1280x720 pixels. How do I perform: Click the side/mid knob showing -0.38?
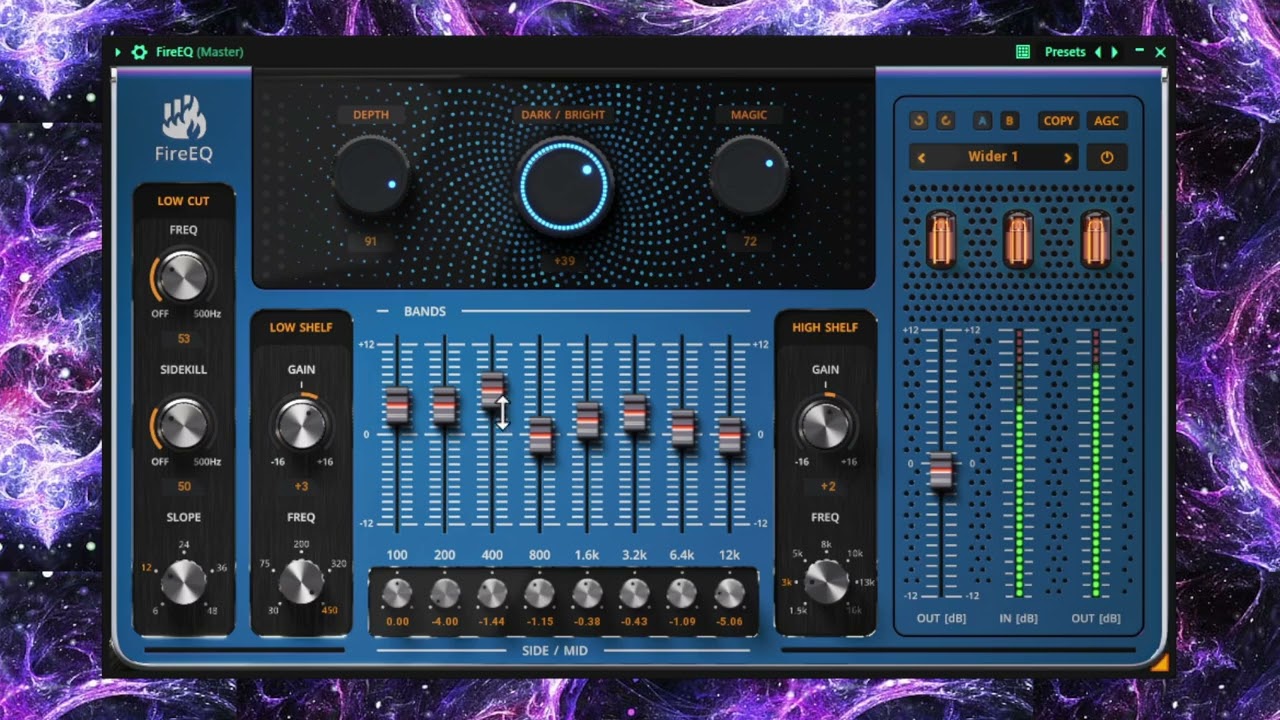tap(587, 594)
